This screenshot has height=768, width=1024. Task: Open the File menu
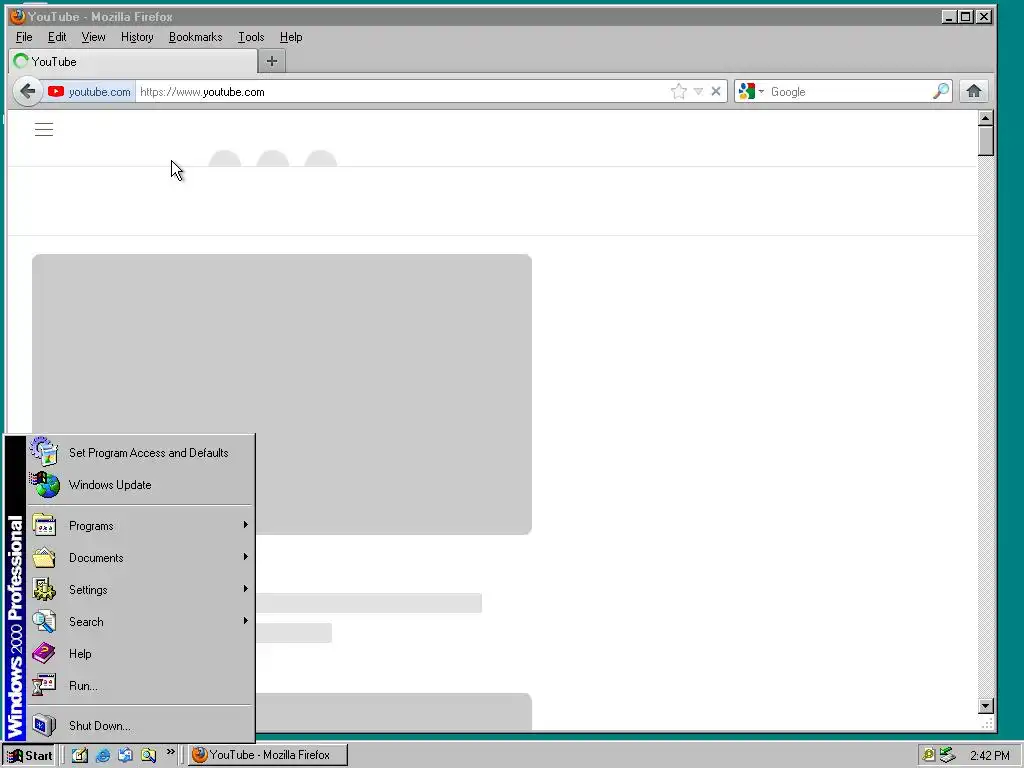pyautogui.click(x=24, y=37)
